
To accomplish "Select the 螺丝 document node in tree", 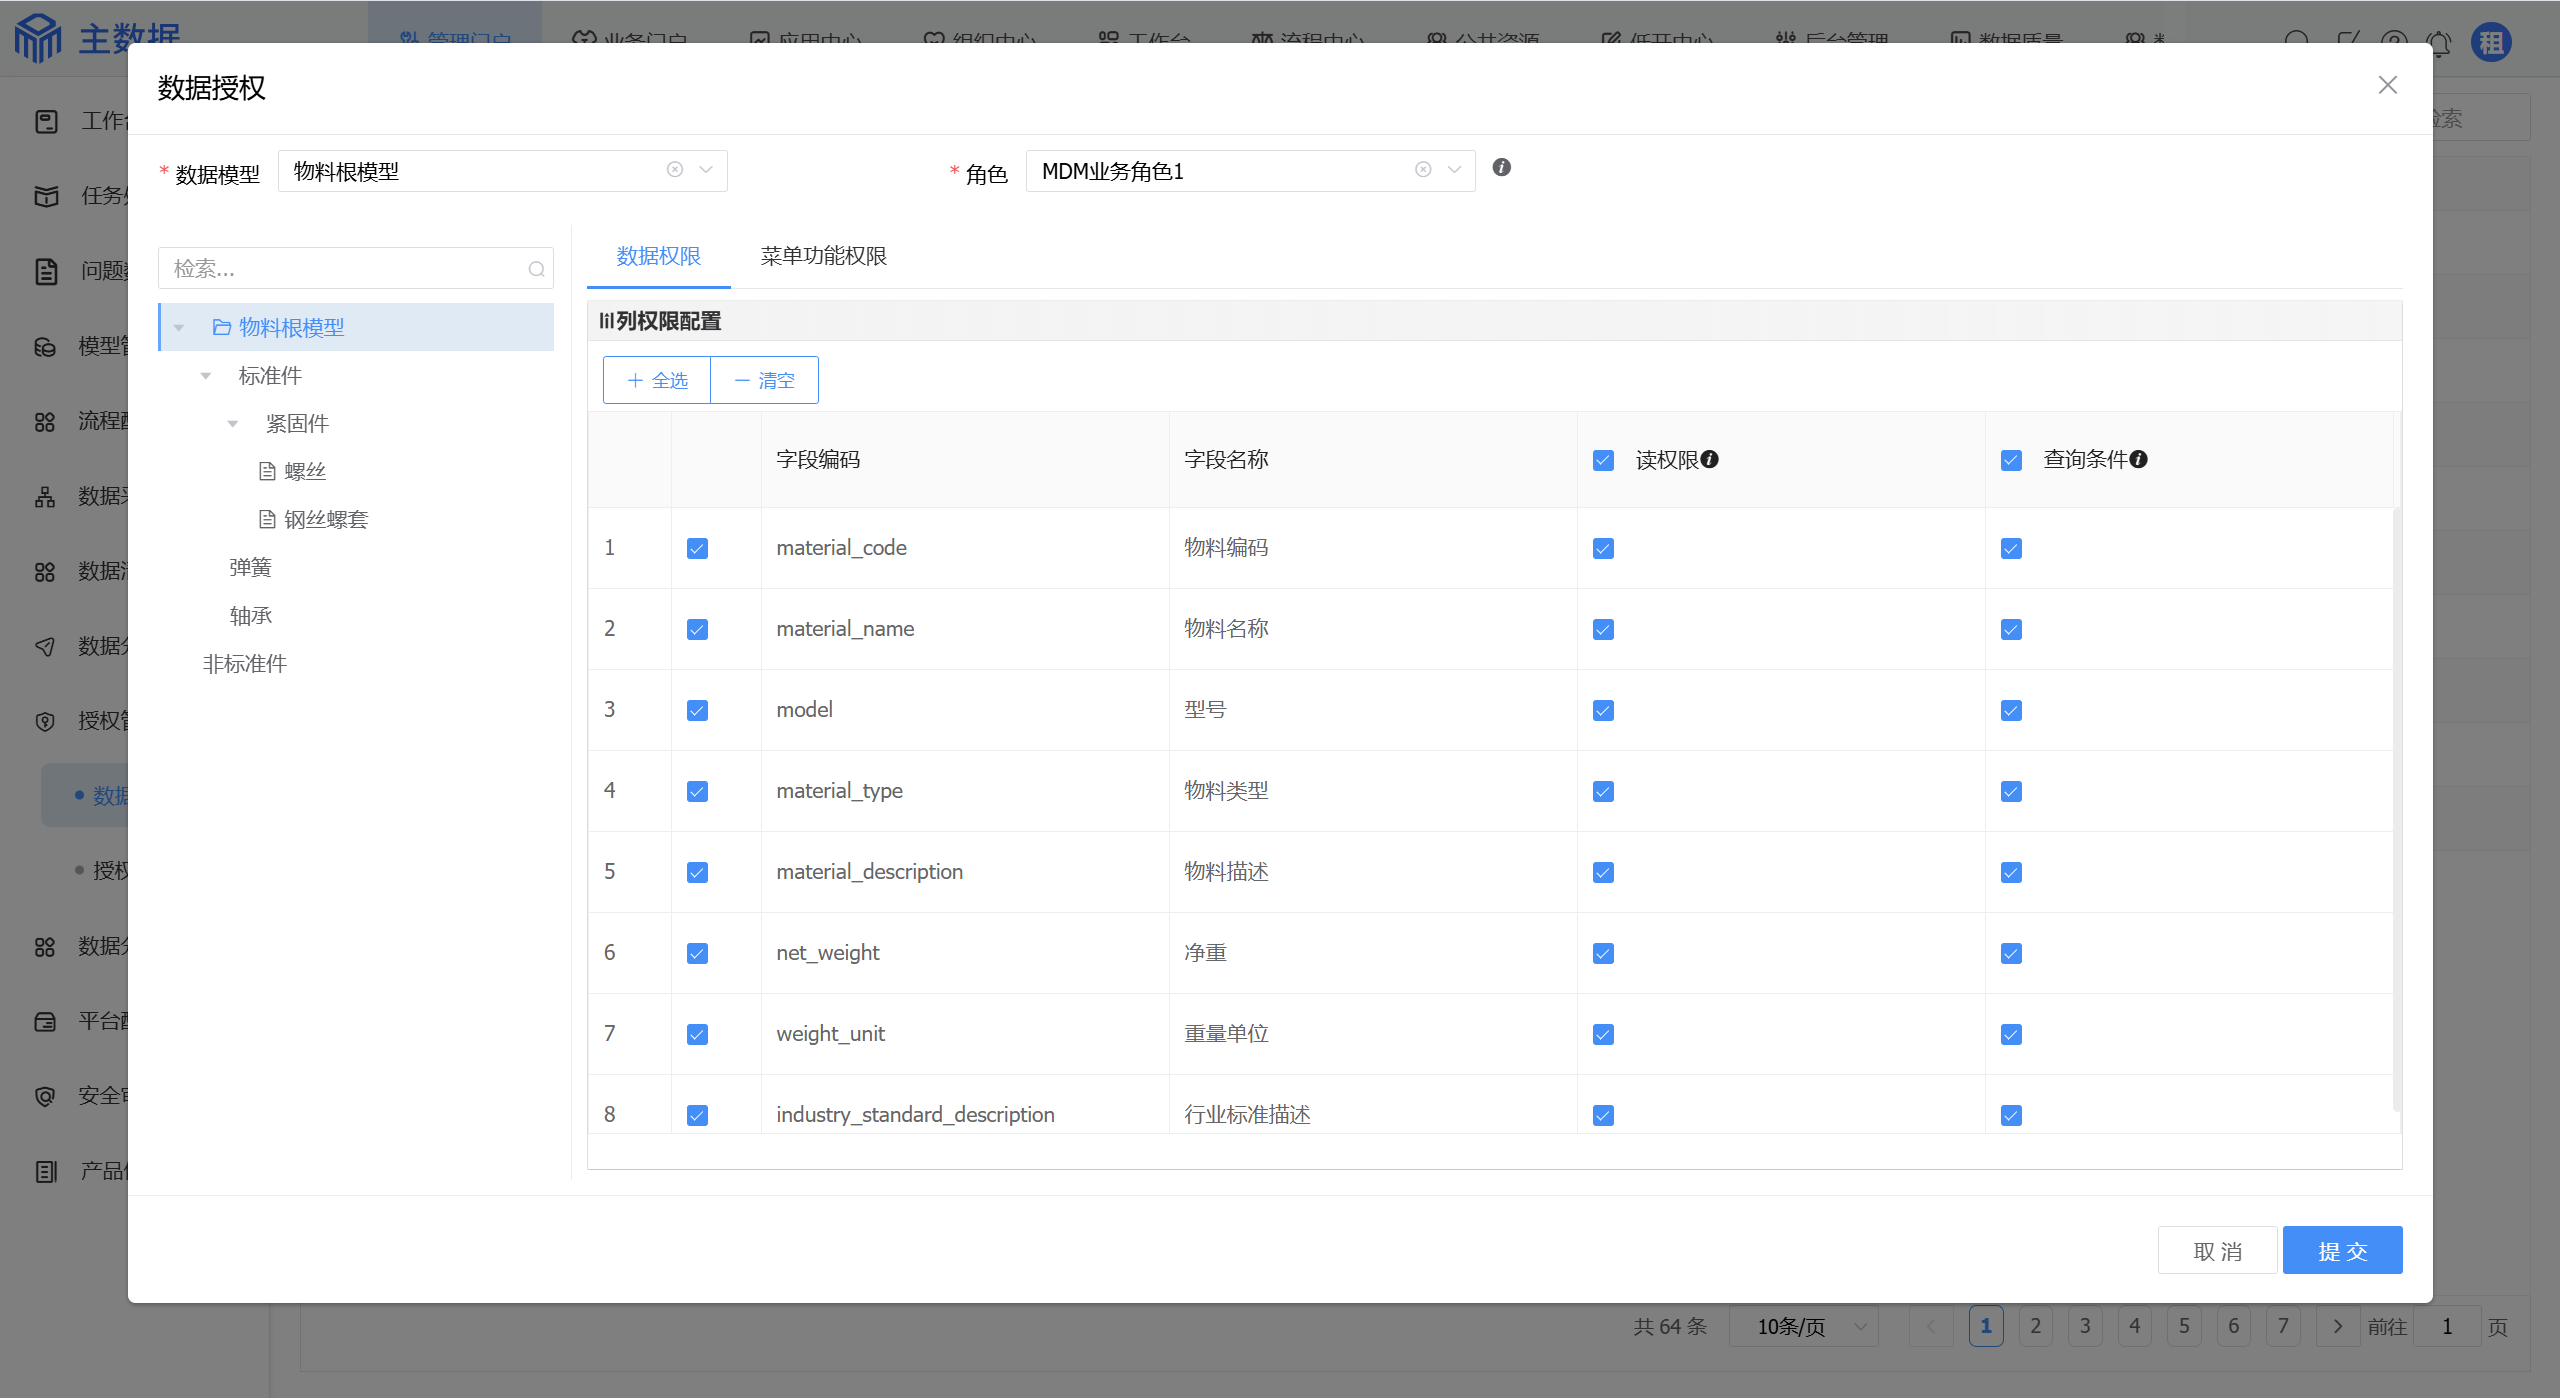I will tap(304, 471).
